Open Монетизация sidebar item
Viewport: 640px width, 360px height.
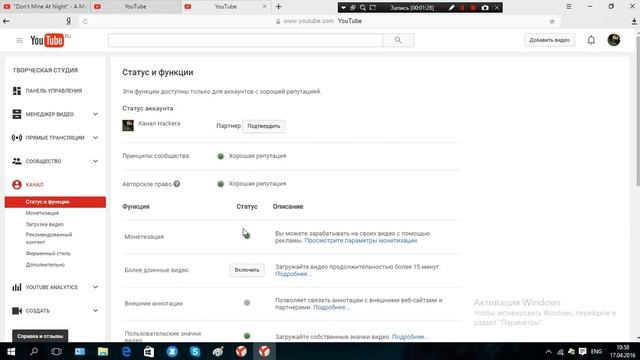[42, 213]
